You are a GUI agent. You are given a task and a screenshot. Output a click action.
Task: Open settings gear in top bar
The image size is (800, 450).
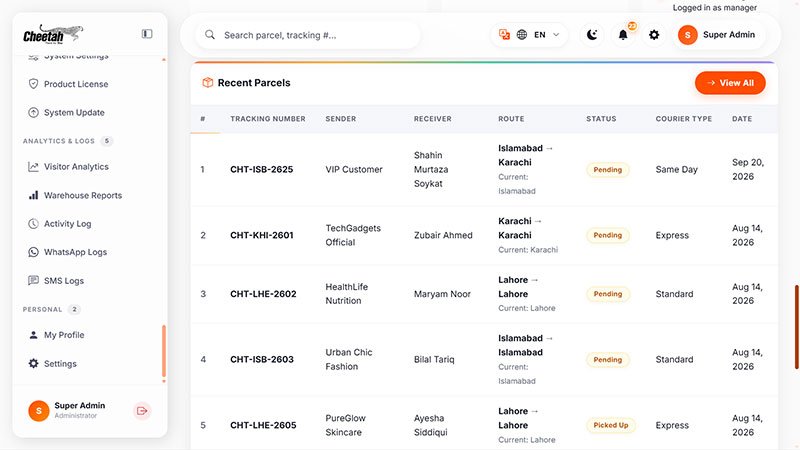(654, 35)
